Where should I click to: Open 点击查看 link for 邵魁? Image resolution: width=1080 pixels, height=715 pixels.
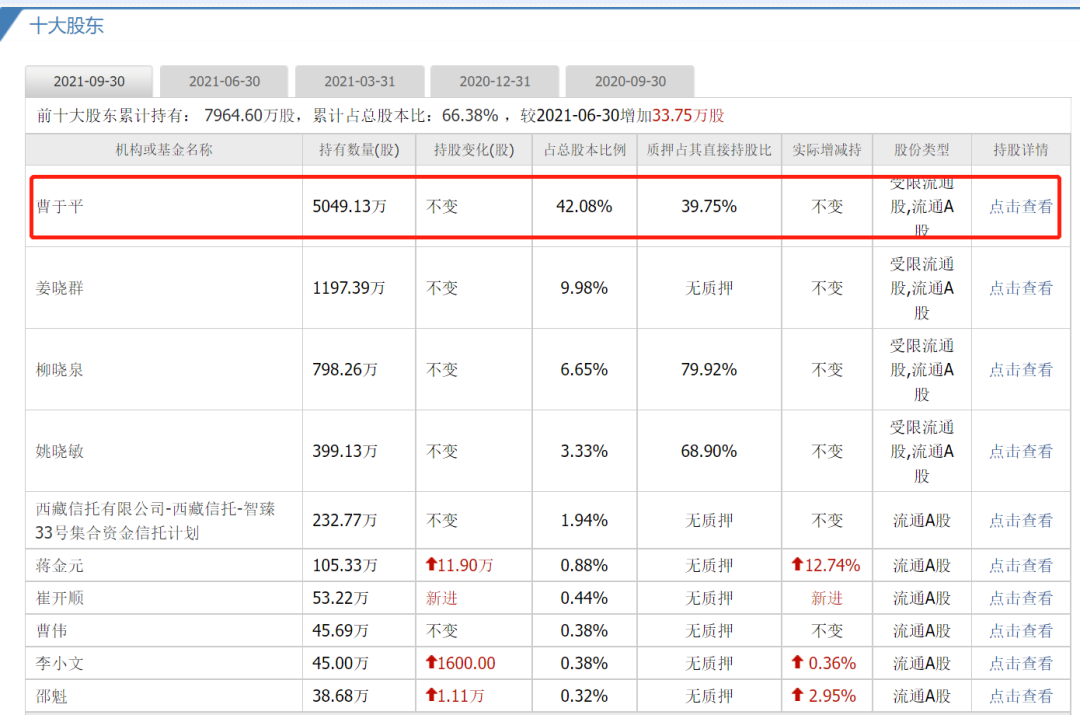click(x=1021, y=696)
